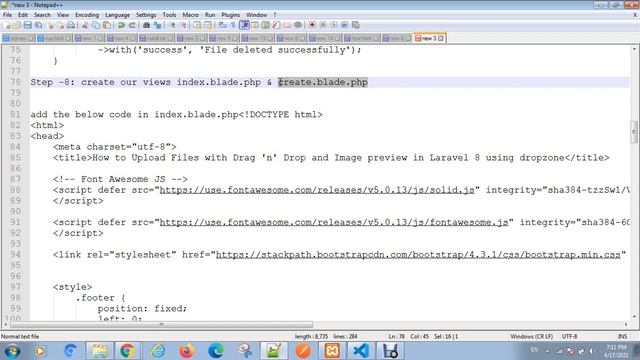Open Microsoft Edge from the taskbar
640x360 pixels.
tap(216, 351)
